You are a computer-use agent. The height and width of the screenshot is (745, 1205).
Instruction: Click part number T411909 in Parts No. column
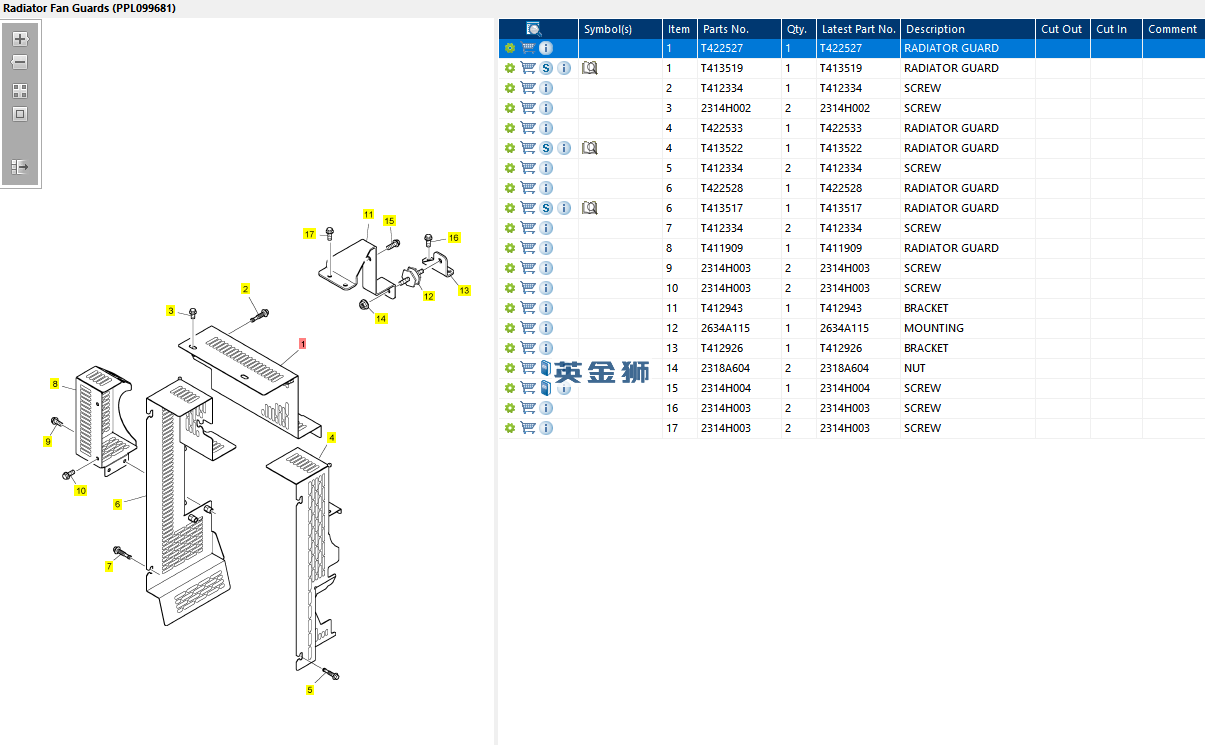(x=721, y=248)
